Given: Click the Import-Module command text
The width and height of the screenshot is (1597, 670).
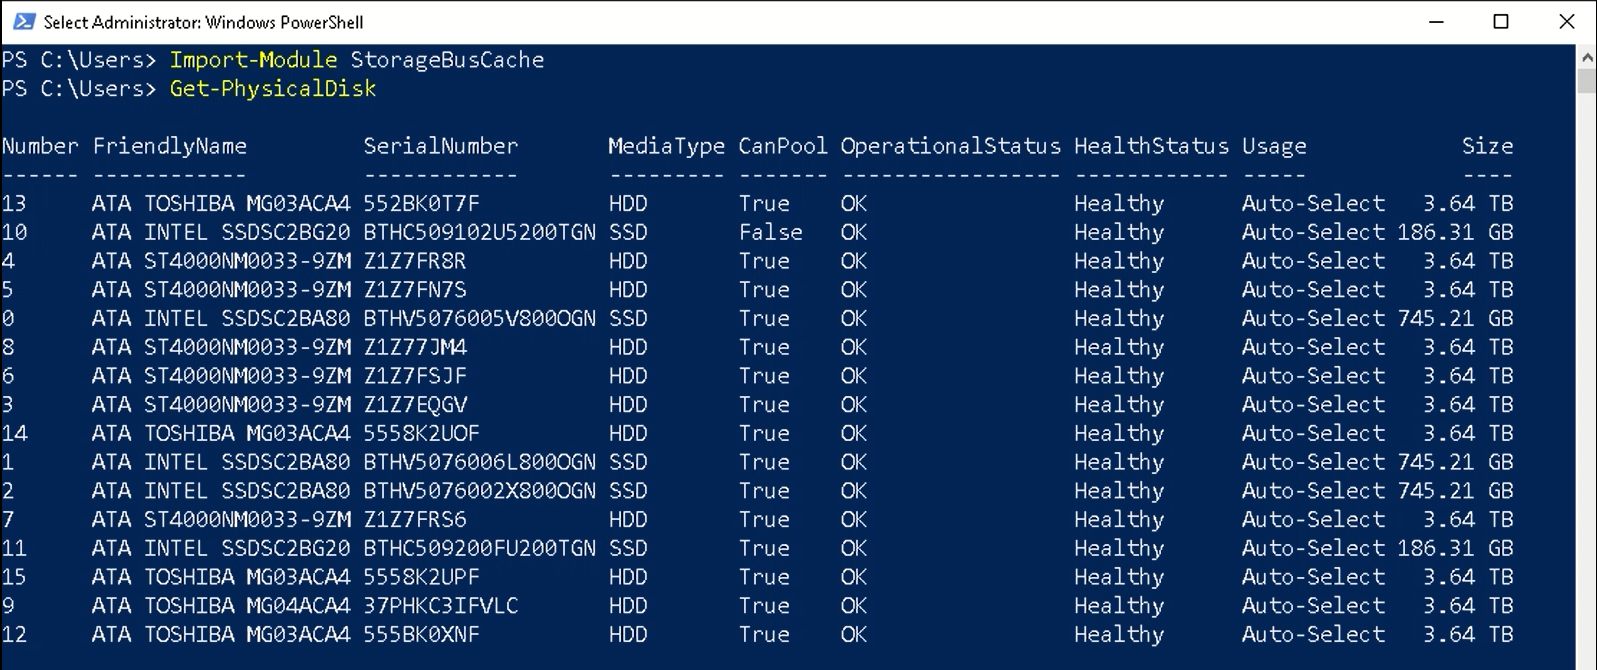Looking at the screenshot, I should [x=253, y=60].
